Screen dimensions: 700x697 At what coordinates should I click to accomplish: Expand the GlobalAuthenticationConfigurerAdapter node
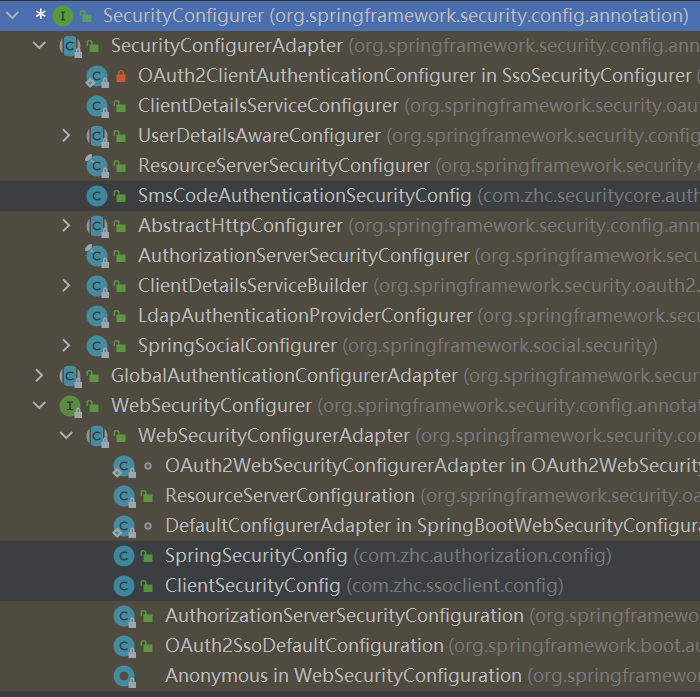(x=39, y=376)
